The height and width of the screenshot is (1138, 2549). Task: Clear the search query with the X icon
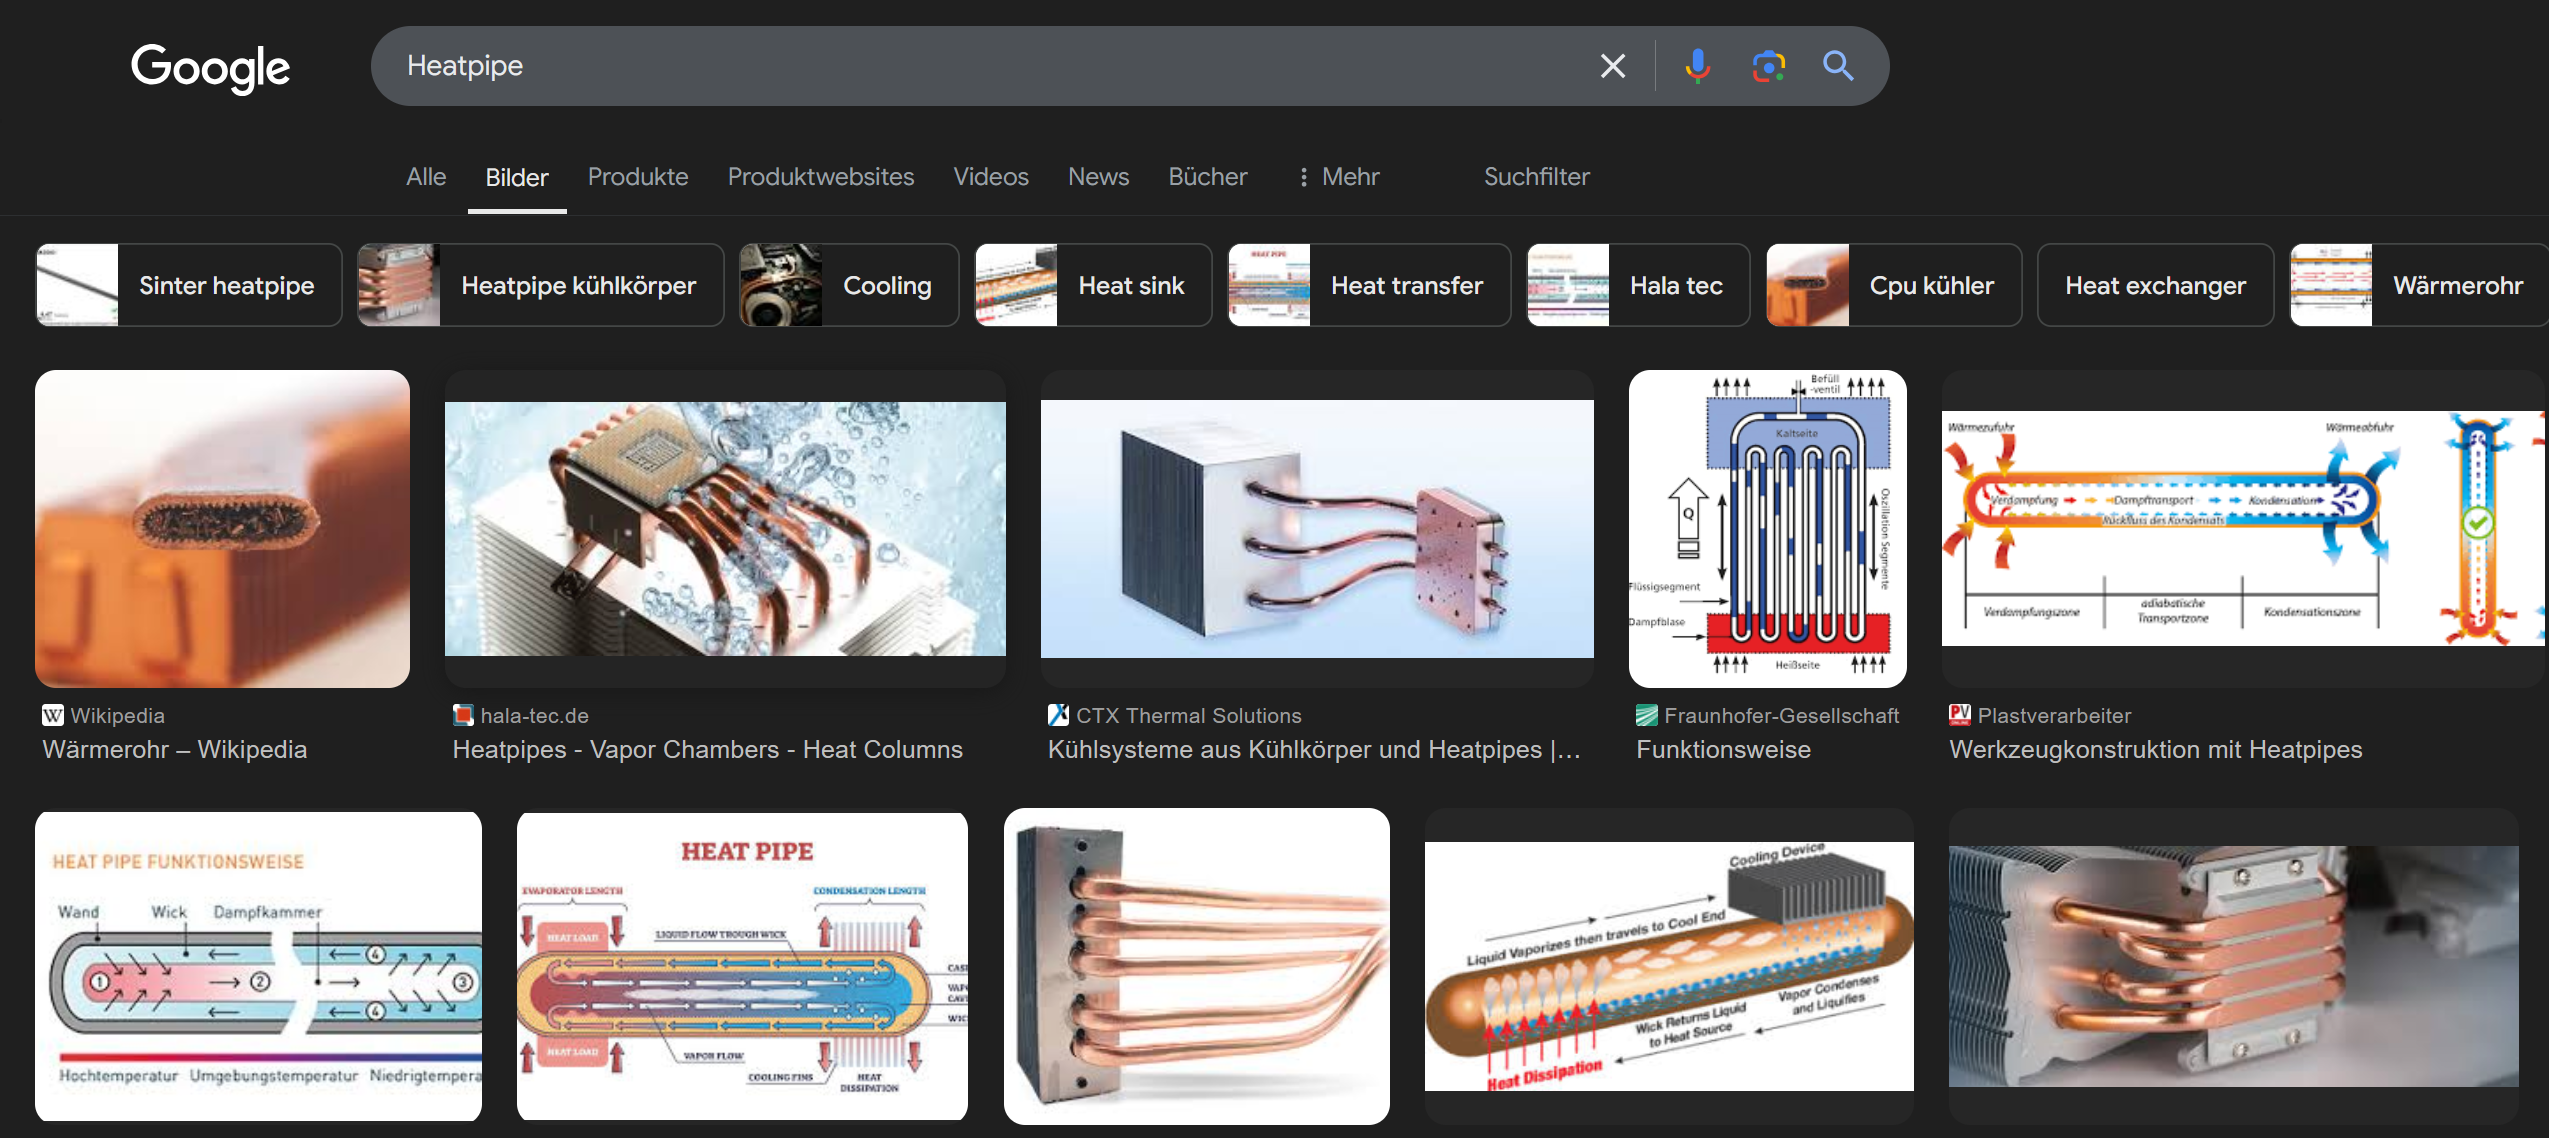pyautogui.click(x=1611, y=66)
